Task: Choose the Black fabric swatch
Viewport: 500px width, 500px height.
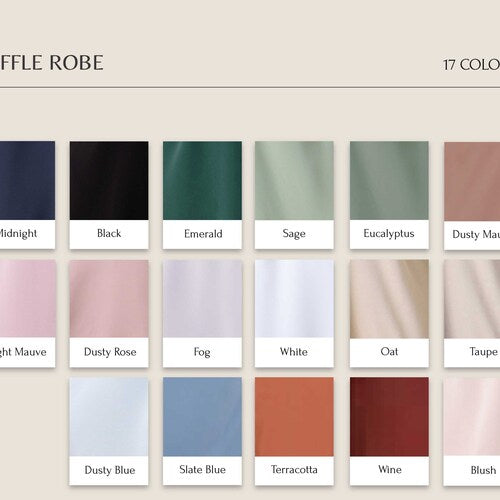Action: click(109, 195)
